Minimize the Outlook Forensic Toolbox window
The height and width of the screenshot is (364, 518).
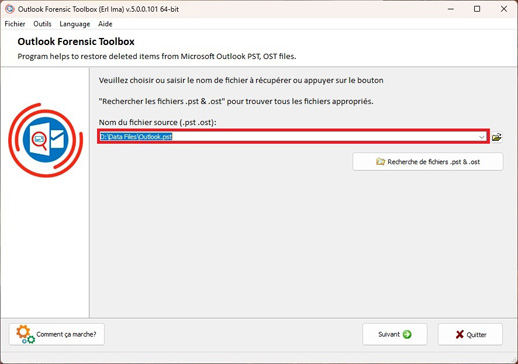tap(451, 9)
